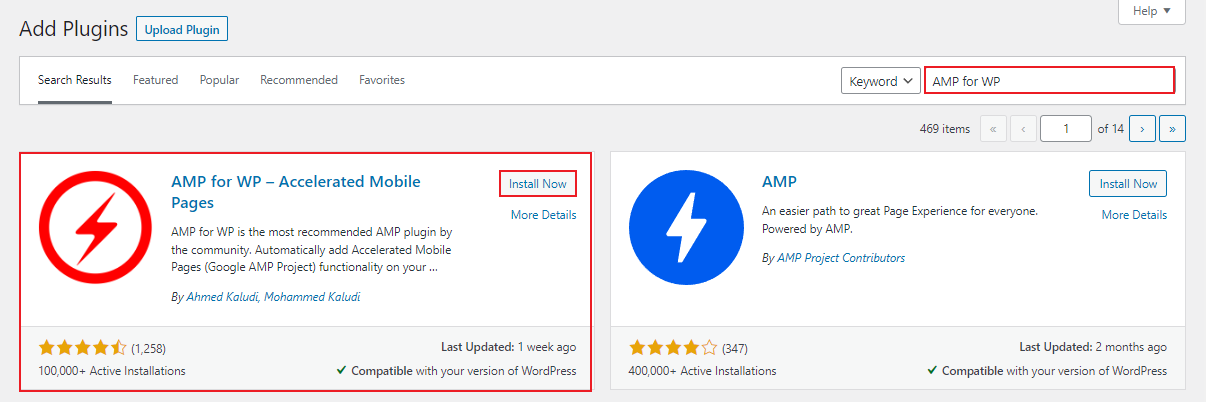This screenshot has height=402, width=1206.
Task: Select the Recommended tab
Action: click(x=299, y=80)
